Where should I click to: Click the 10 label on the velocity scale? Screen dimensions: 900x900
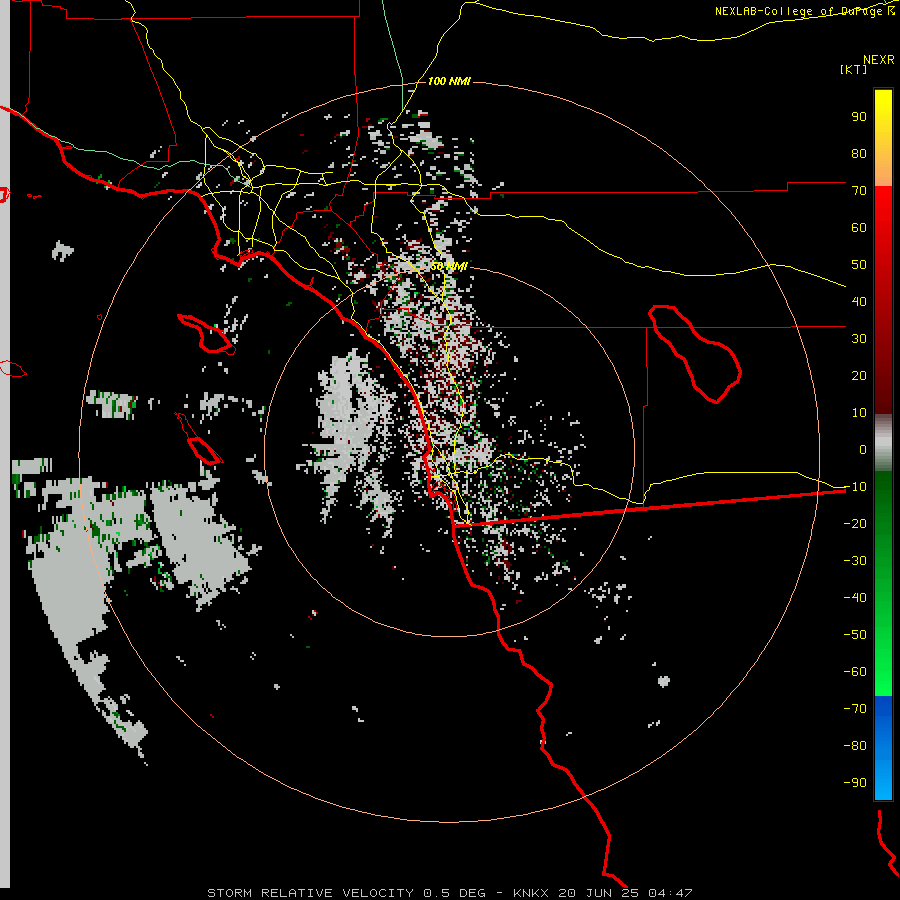coord(859,413)
